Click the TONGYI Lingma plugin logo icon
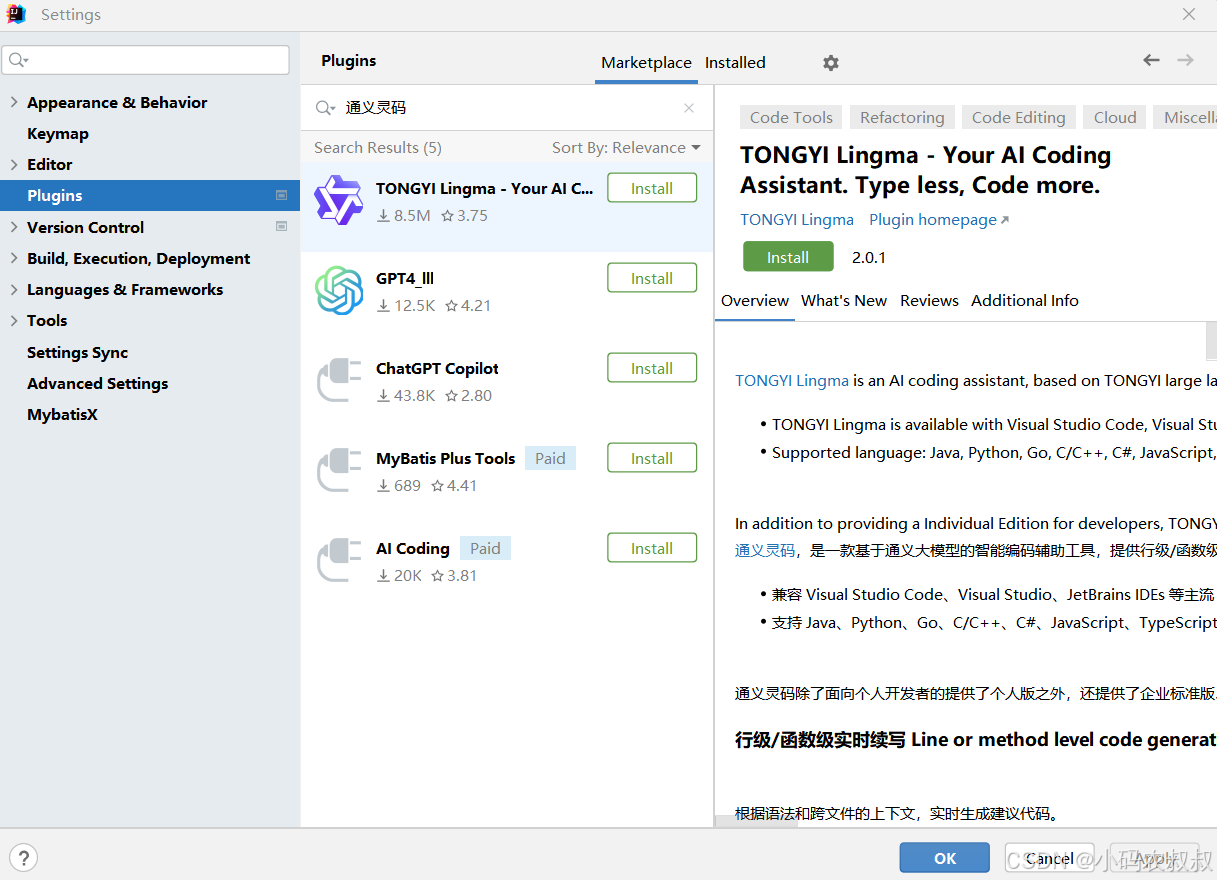 pyautogui.click(x=338, y=200)
